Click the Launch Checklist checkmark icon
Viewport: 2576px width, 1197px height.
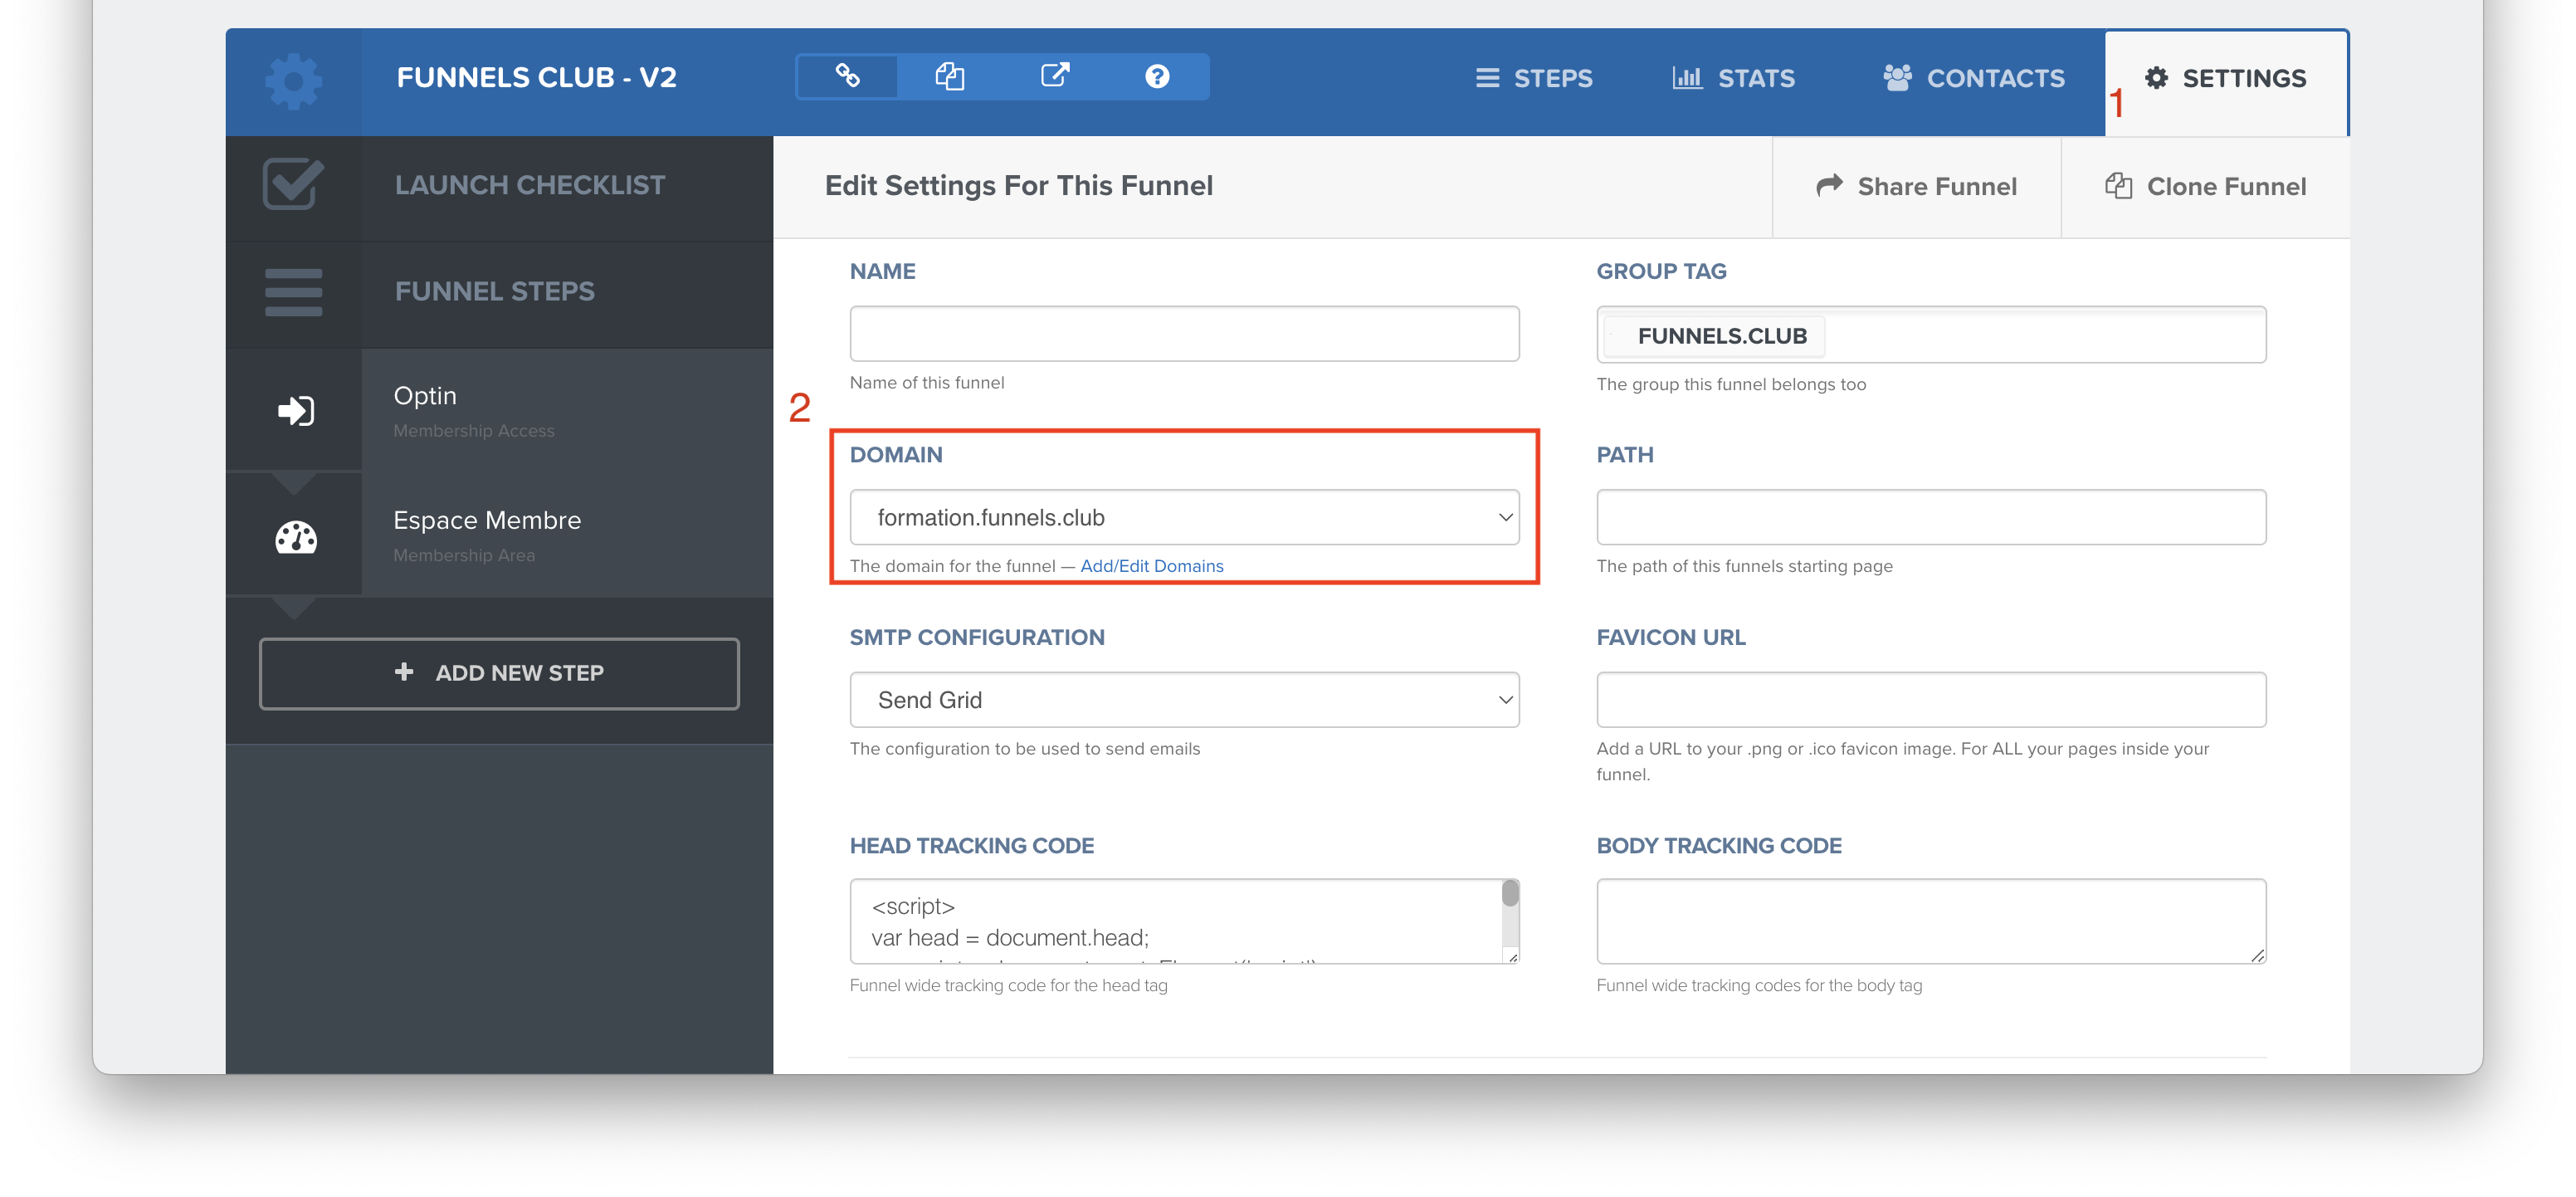(x=293, y=185)
